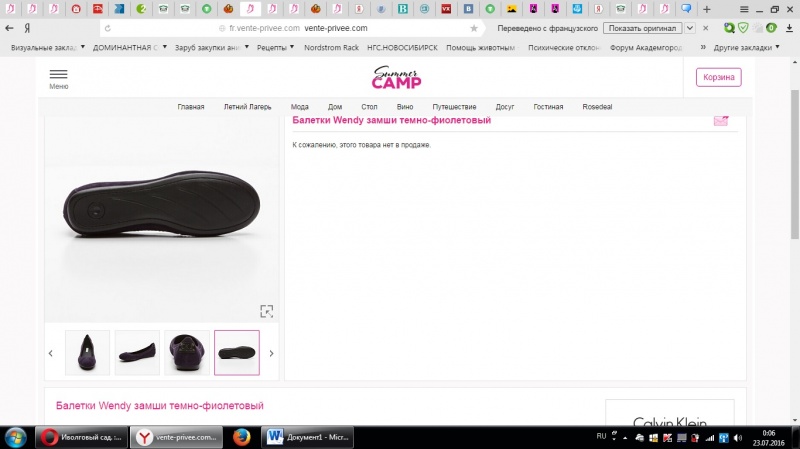Open Стол navigation item
800x449 pixels.
(x=369, y=107)
